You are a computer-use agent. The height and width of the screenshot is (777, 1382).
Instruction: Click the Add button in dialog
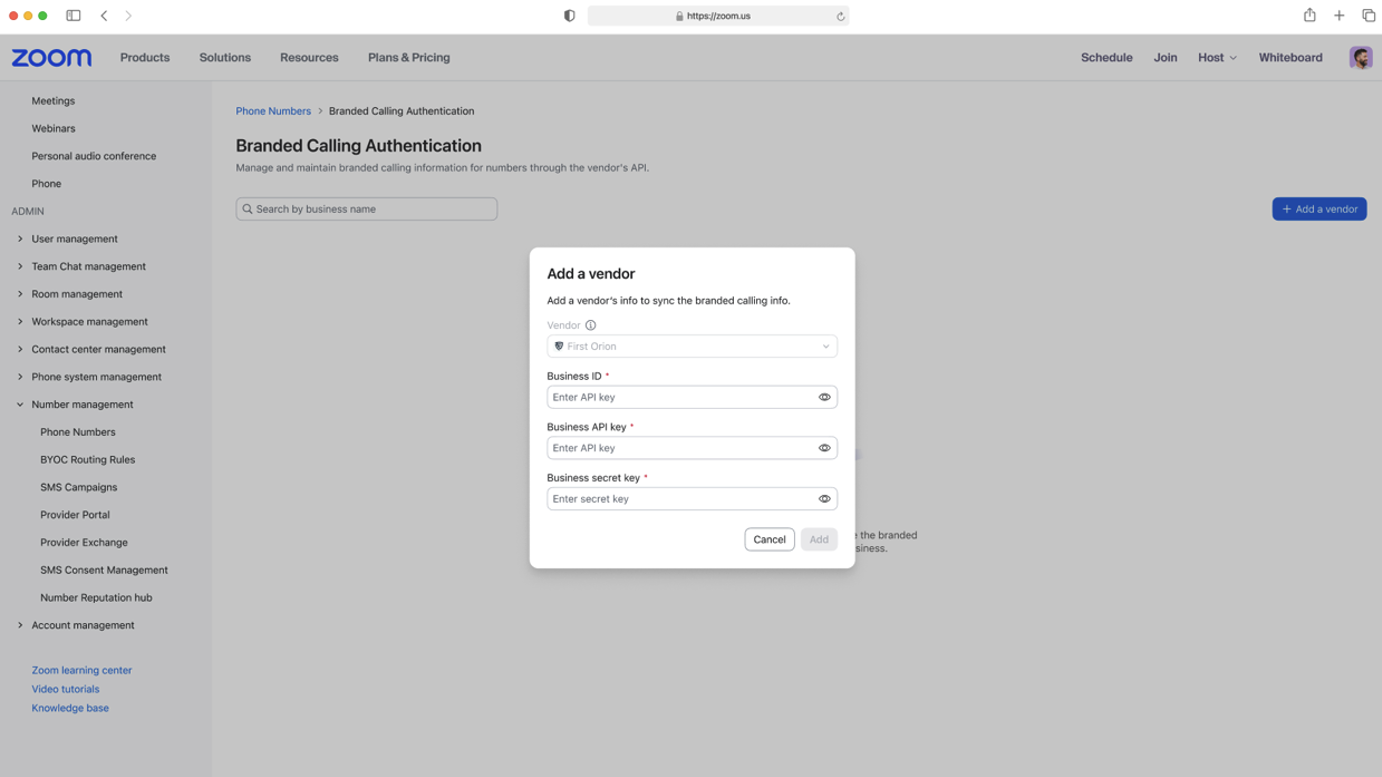tap(819, 540)
